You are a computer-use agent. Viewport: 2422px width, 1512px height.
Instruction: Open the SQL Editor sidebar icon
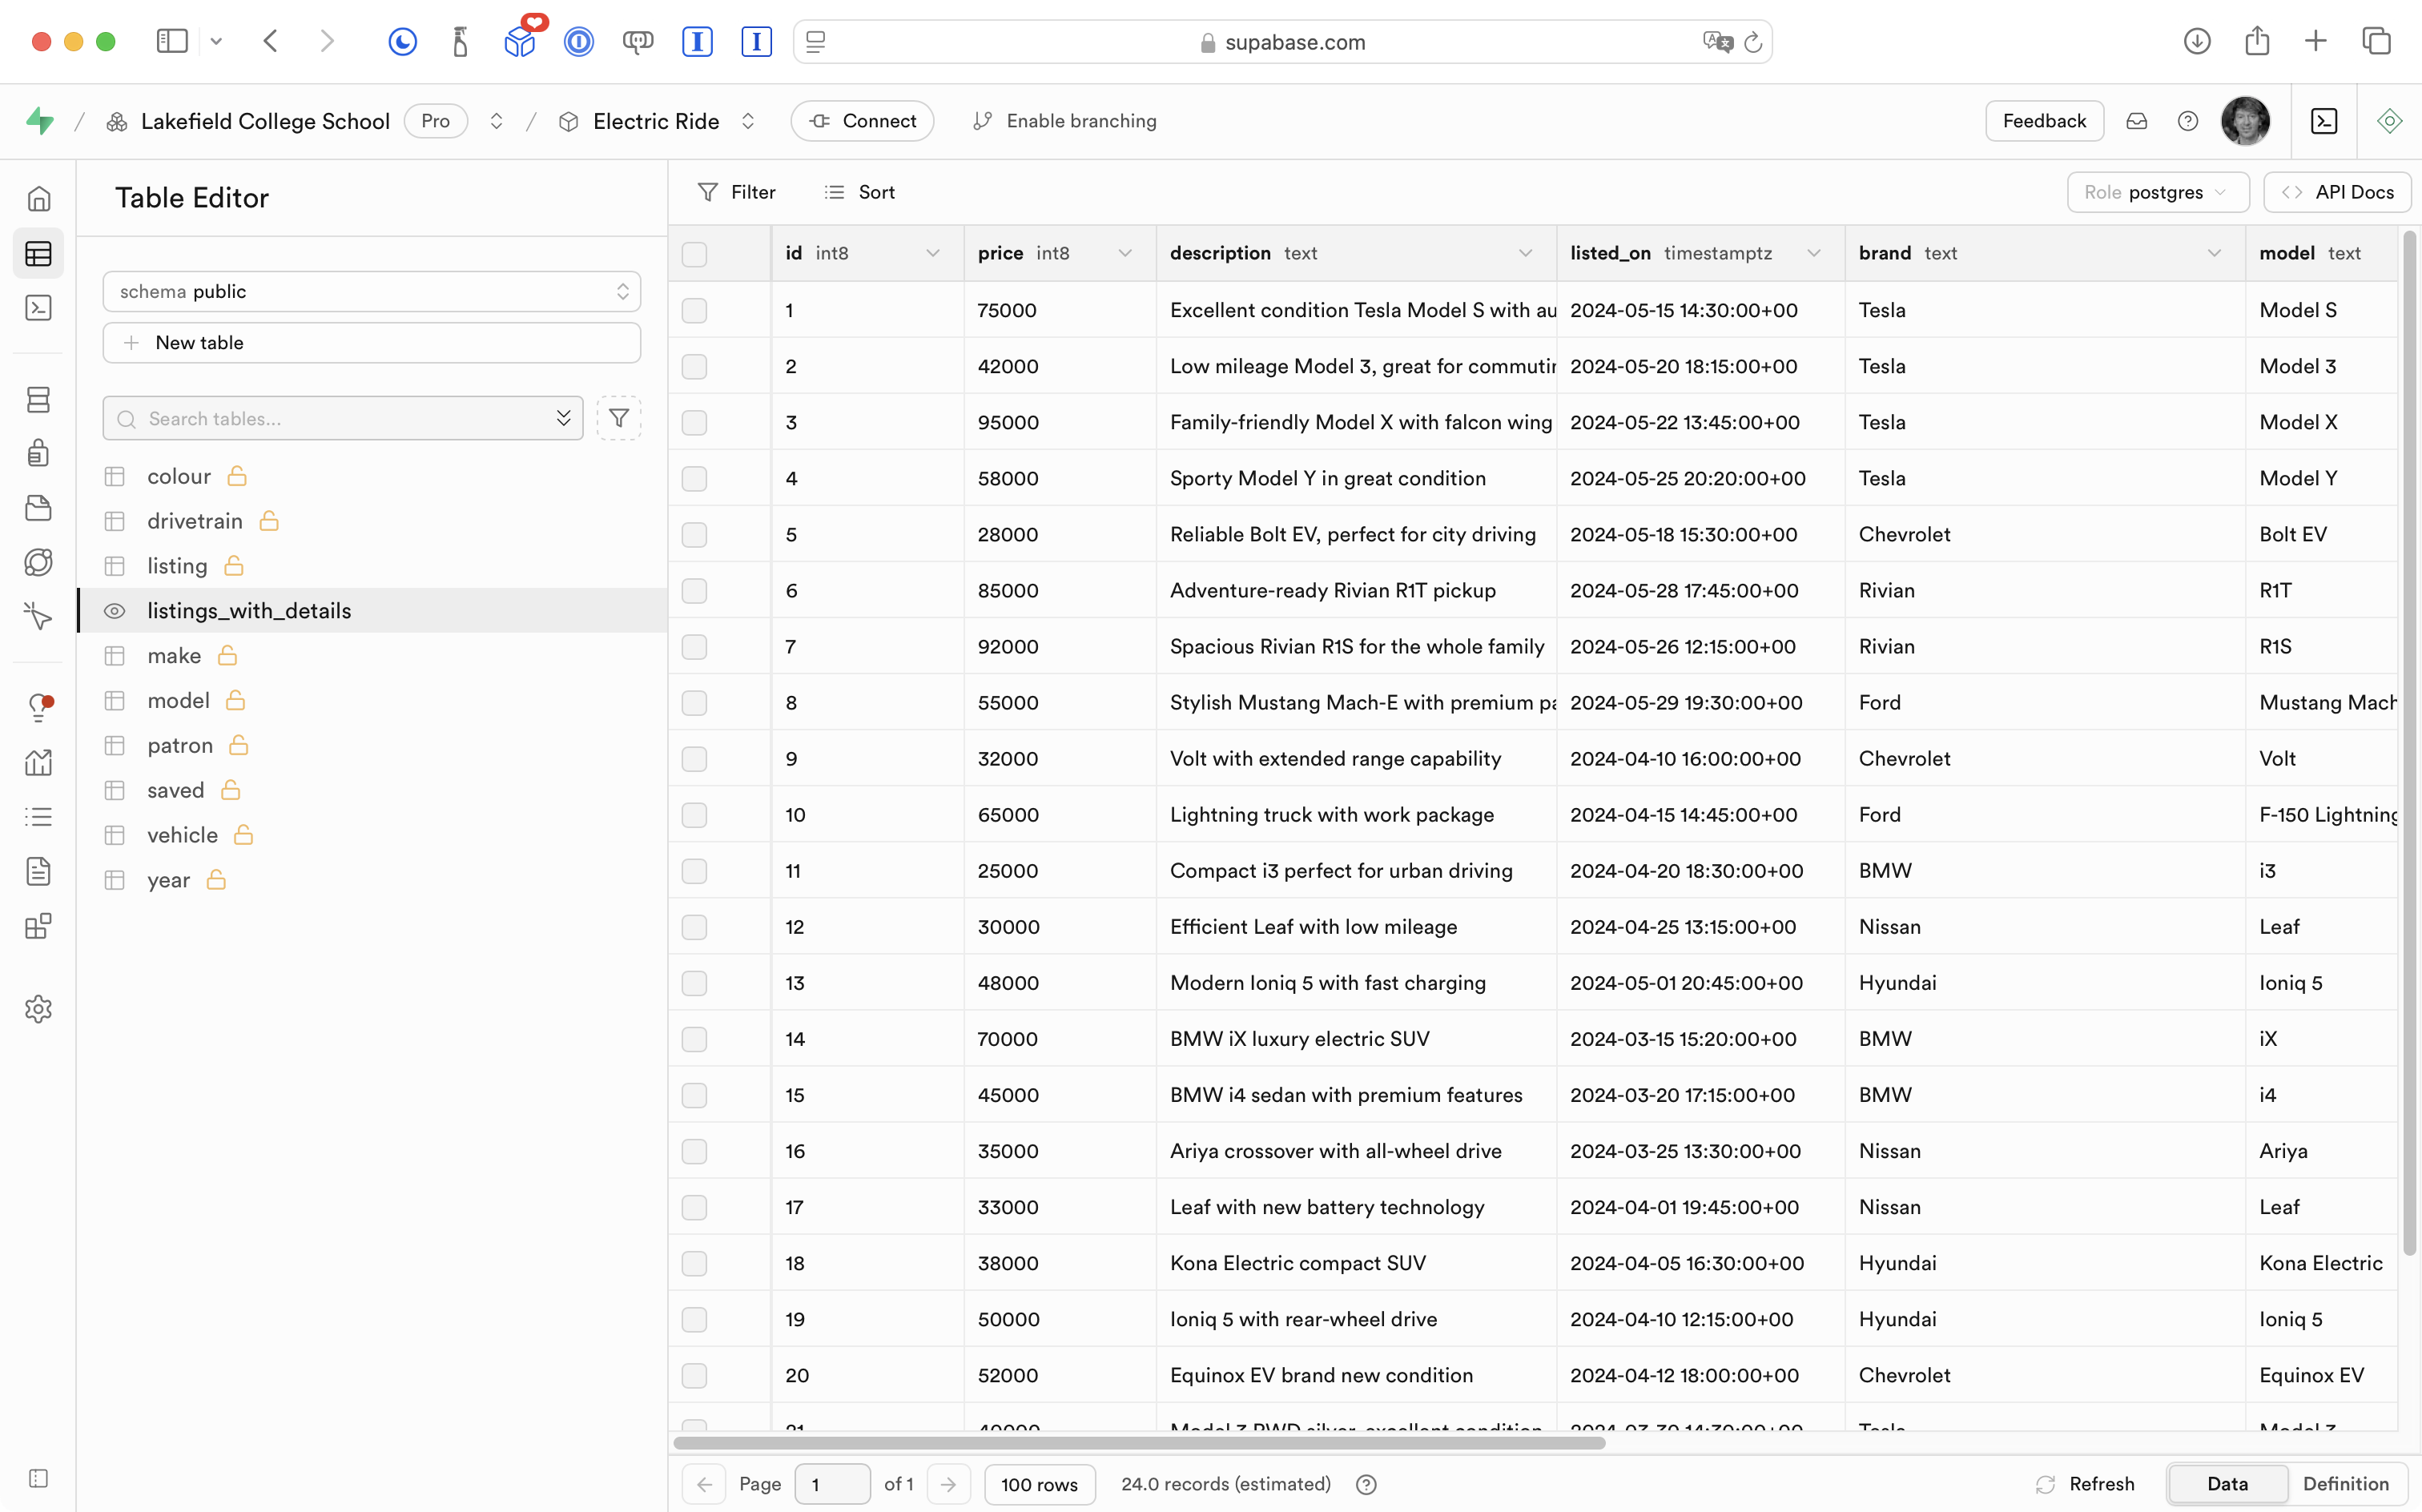[x=38, y=308]
